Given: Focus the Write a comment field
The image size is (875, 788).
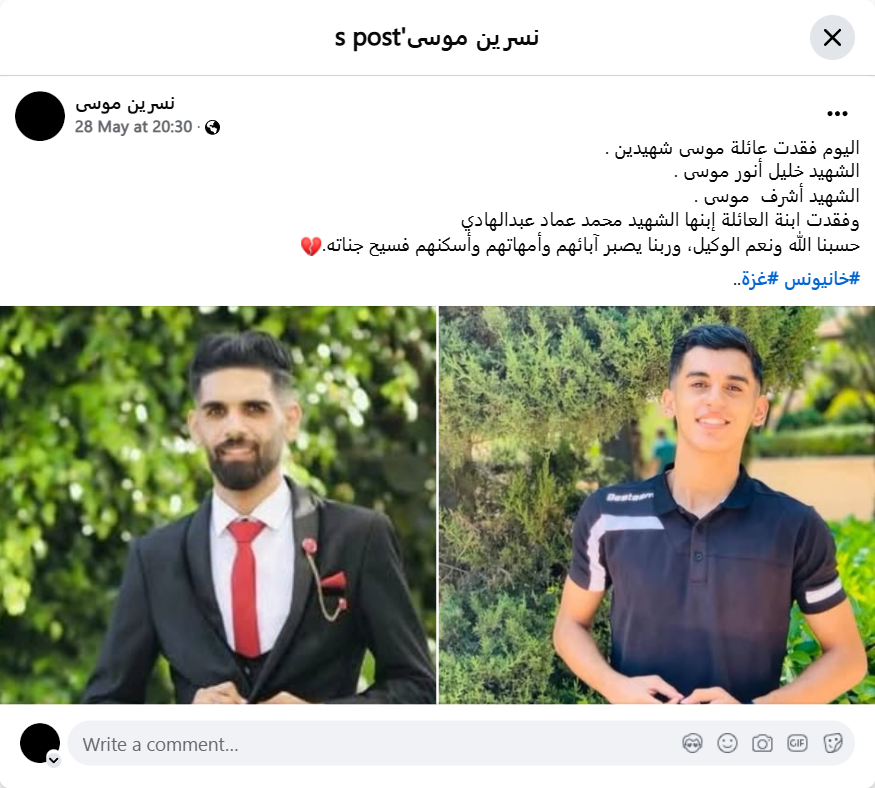Looking at the screenshot, I should 461,743.
